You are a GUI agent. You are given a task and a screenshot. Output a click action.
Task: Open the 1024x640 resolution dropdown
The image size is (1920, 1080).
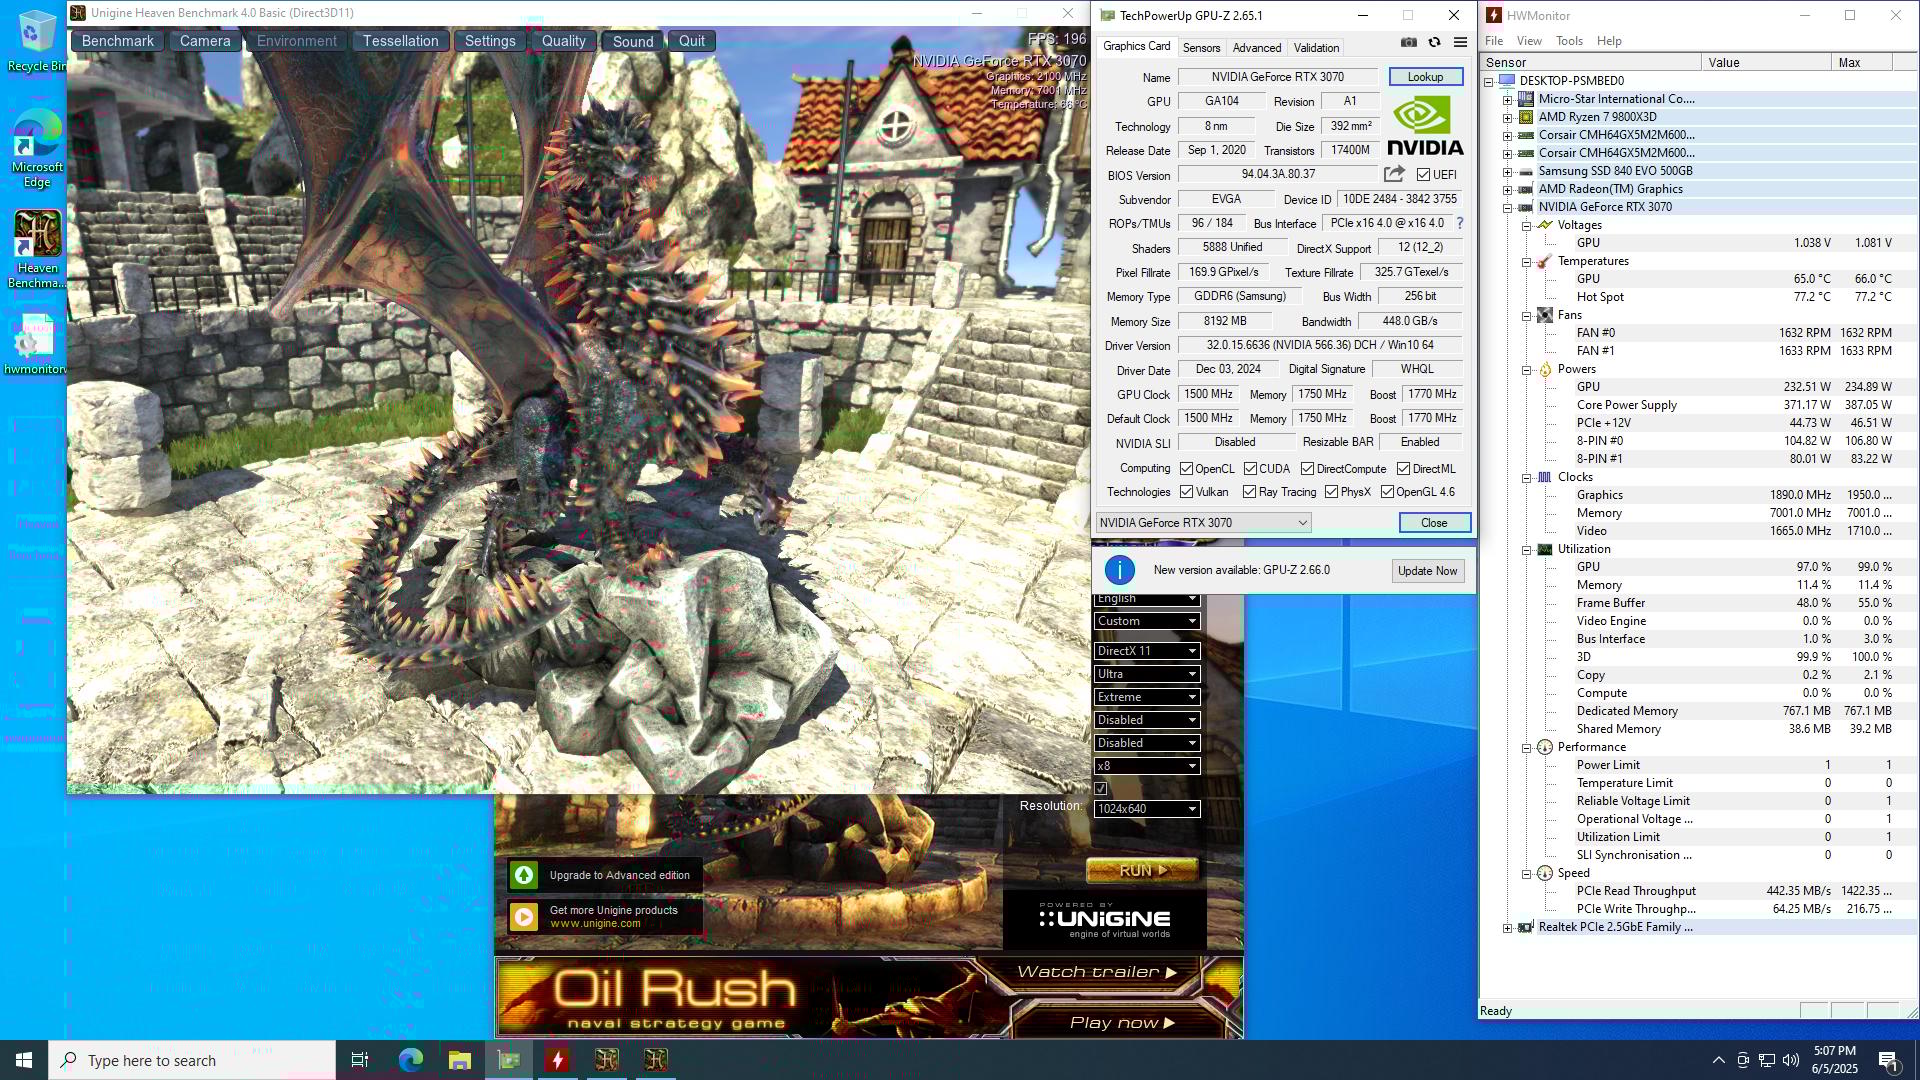pyautogui.click(x=1146, y=809)
